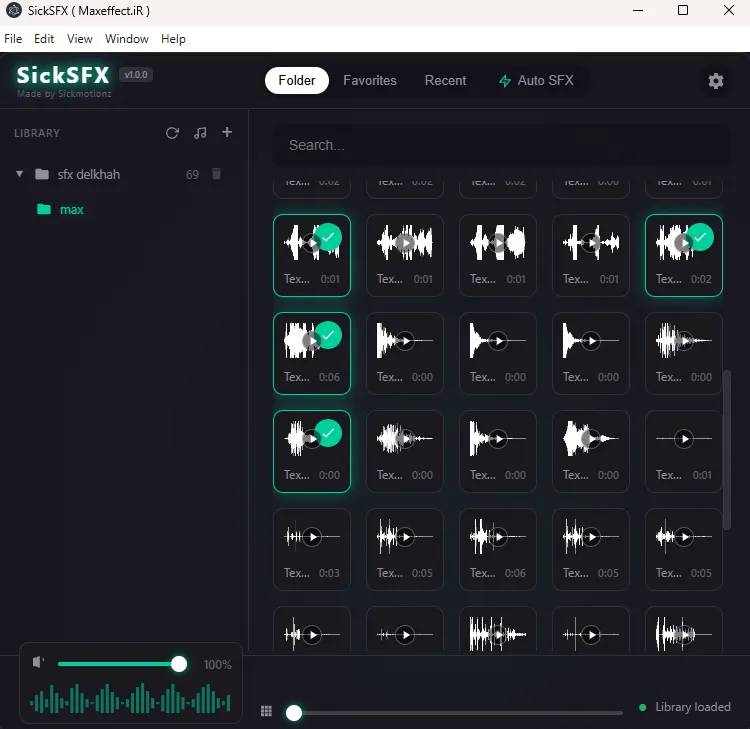Mute audio with the speaker icon
This screenshot has width=750, height=729.
tap(38, 662)
